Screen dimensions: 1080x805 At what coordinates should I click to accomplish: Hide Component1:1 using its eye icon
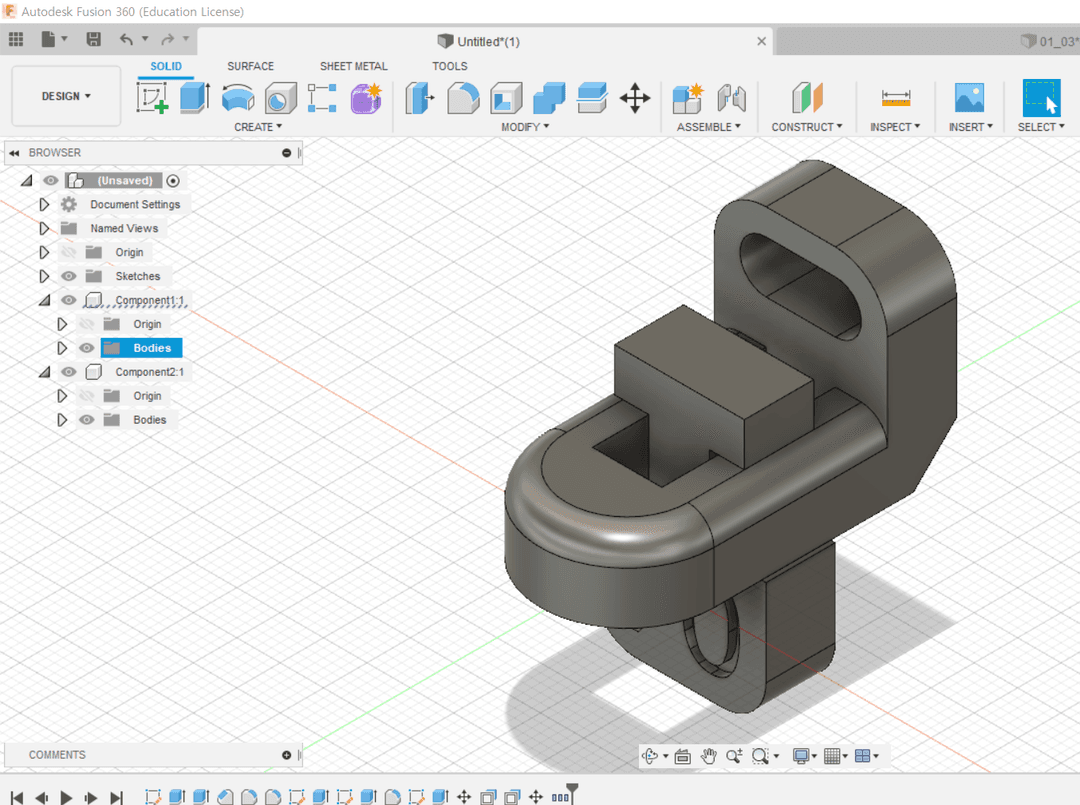(68, 300)
